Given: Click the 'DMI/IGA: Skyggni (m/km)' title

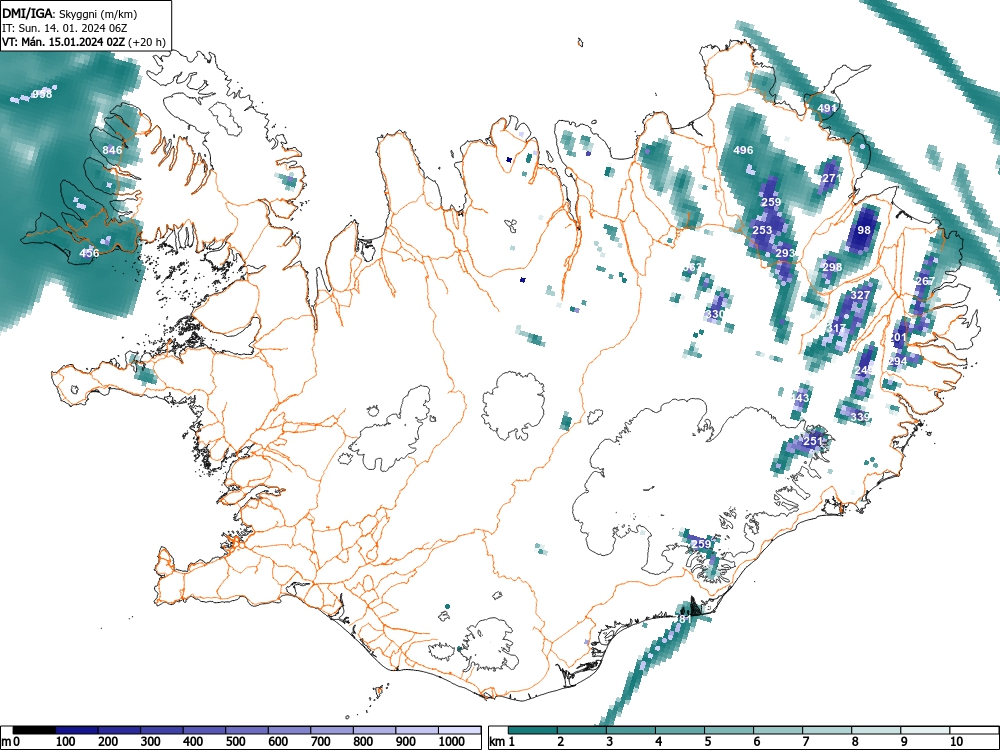Looking at the screenshot, I should point(70,14).
